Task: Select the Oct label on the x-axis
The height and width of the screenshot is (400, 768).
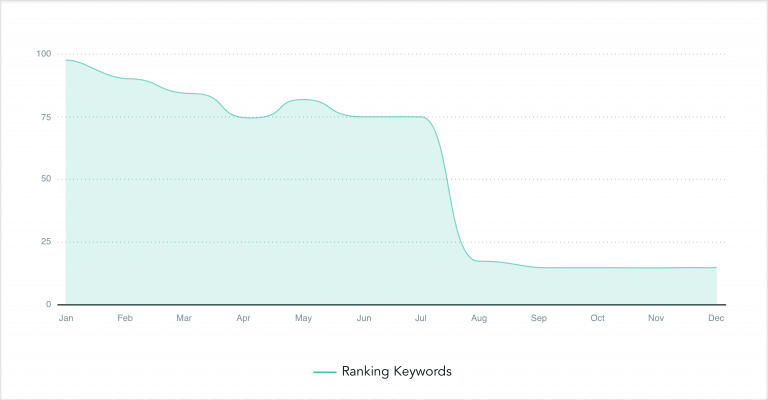Action: [598, 318]
